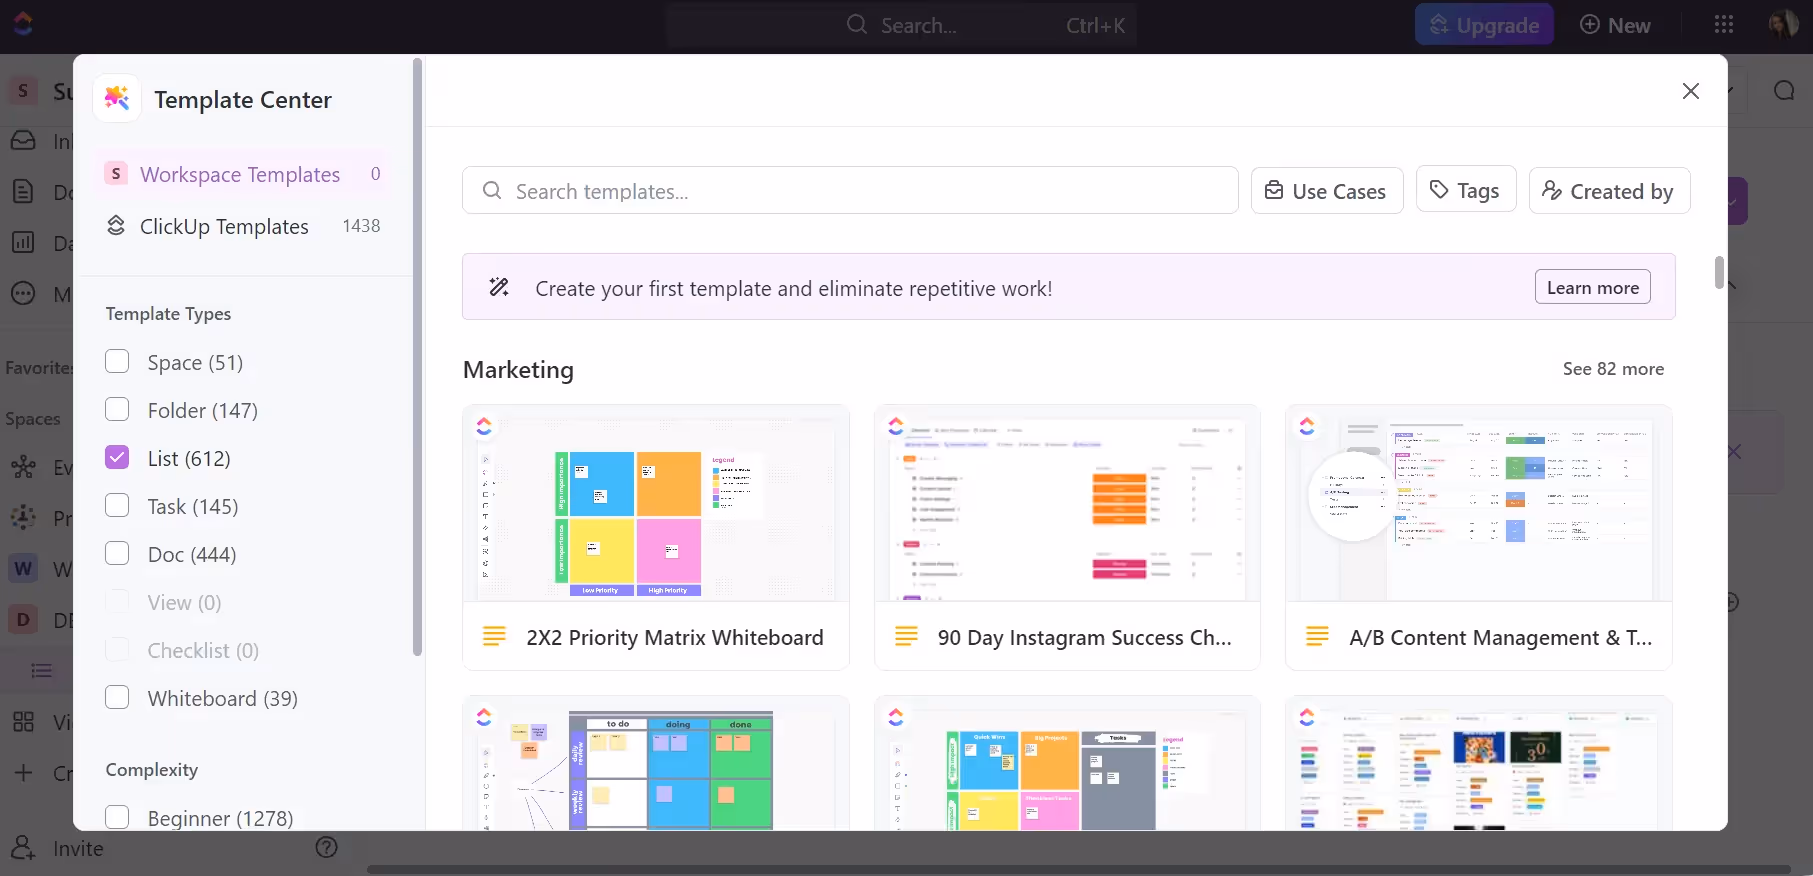
Task: Expand the Tags filter dropdown
Action: tap(1465, 190)
